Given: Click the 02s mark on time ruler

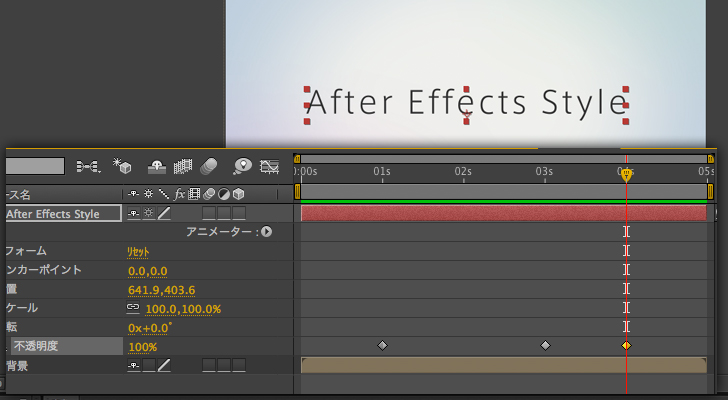Looking at the screenshot, I should 463,172.
